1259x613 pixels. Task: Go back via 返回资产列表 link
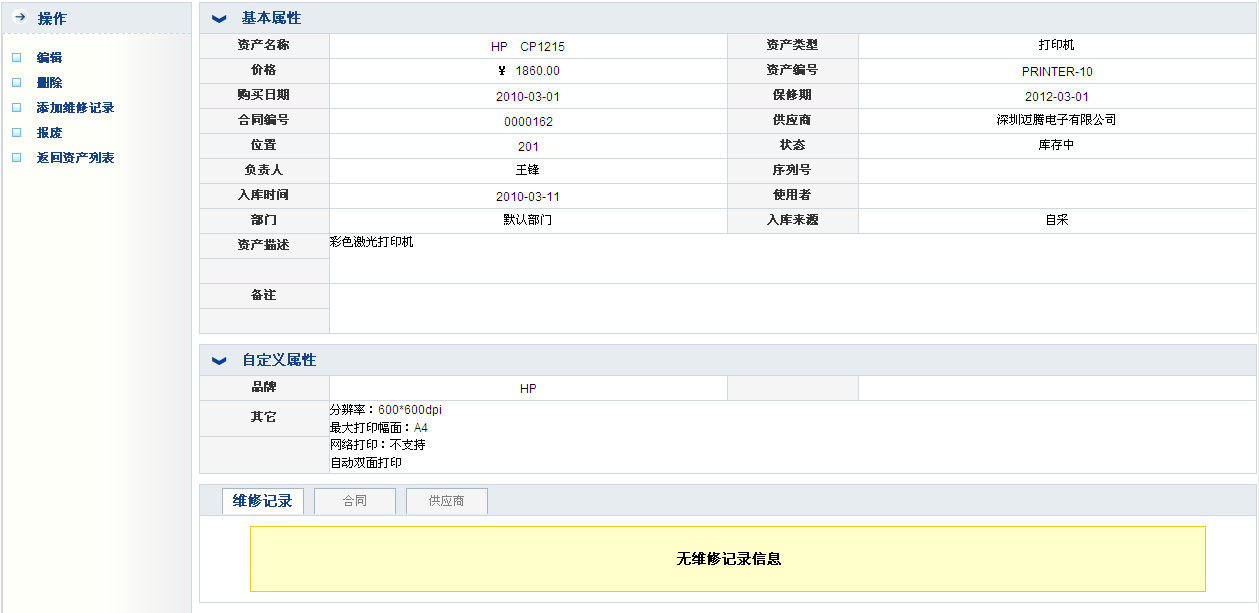coord(75,158)
